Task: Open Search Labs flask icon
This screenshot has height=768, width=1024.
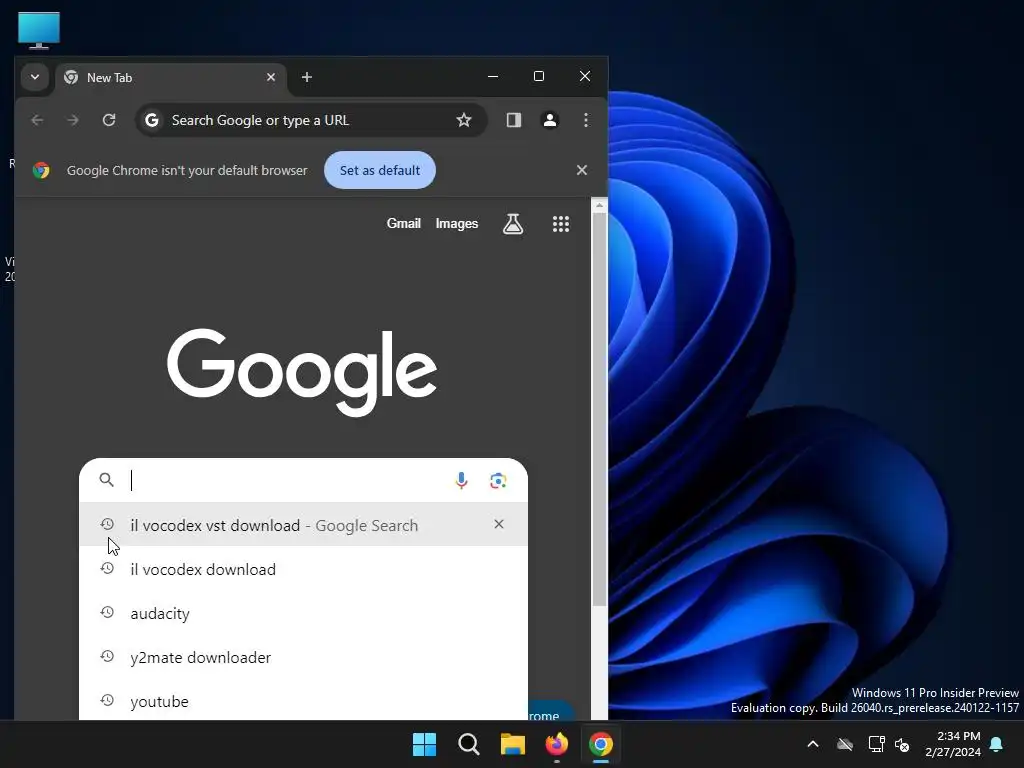Action: click(513, 224)
